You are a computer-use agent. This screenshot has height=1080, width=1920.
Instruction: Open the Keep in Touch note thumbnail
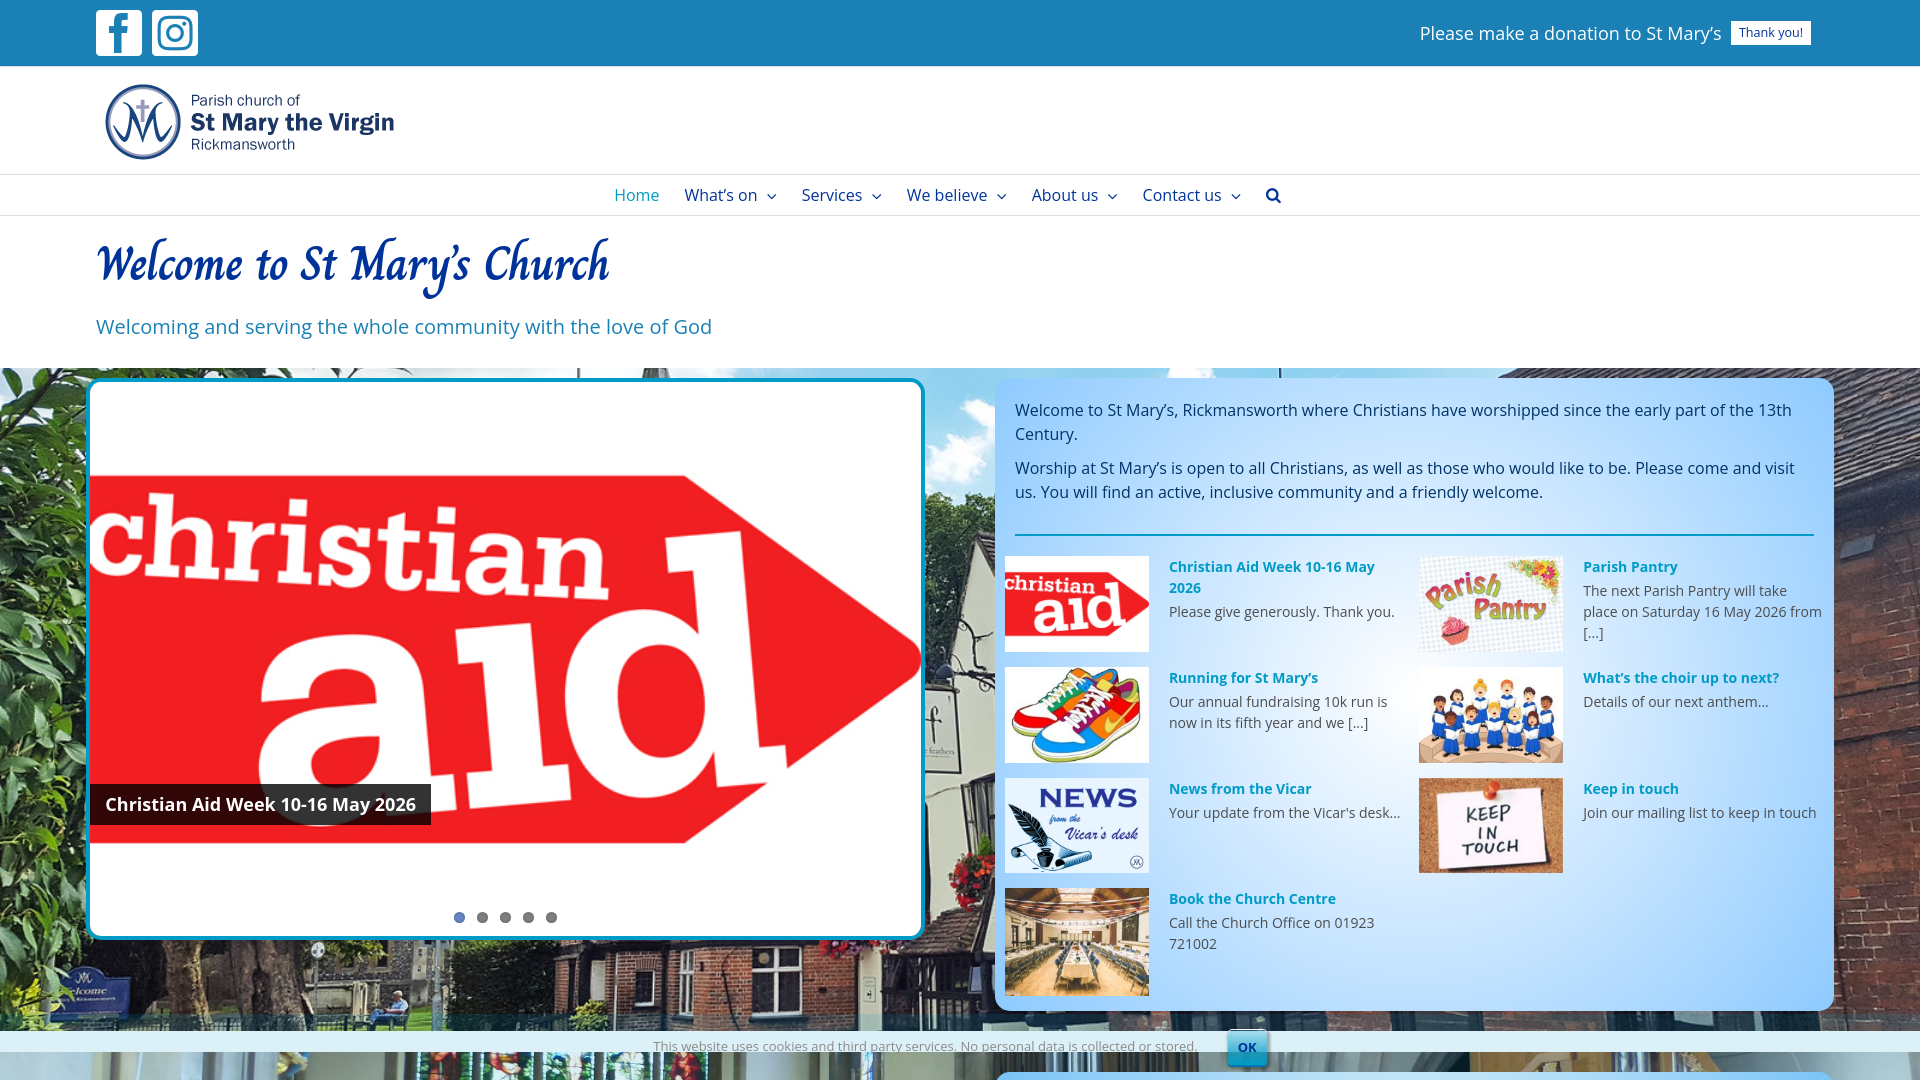pos(1490,825)
